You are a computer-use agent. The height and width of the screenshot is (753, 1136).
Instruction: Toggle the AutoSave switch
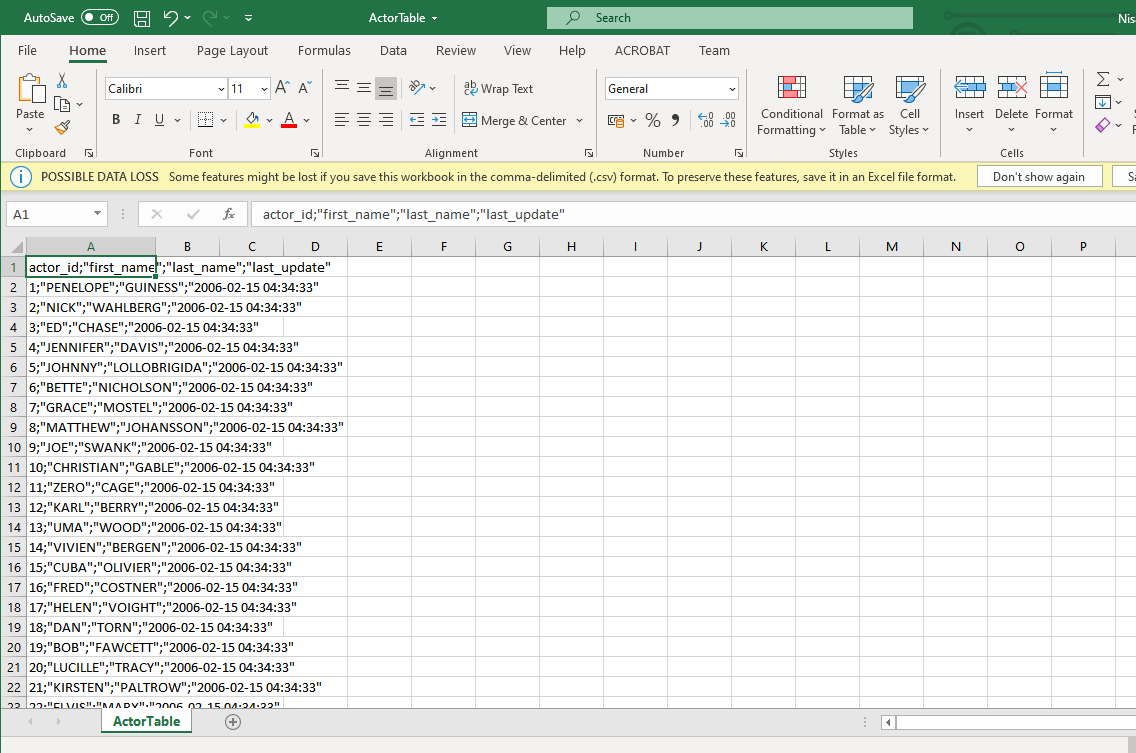[99, 17]
